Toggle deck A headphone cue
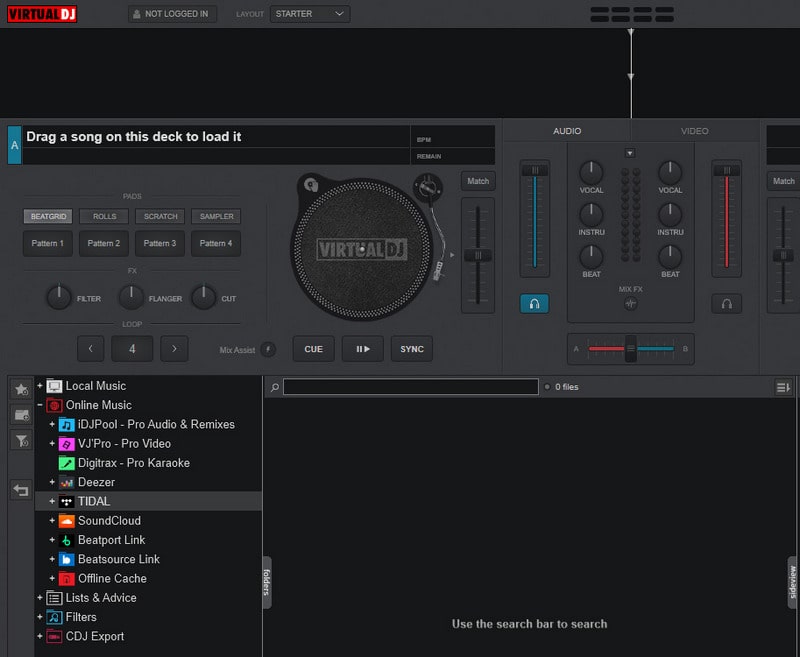The width and height of the screenshot is (800, 657). pos(534,304)
